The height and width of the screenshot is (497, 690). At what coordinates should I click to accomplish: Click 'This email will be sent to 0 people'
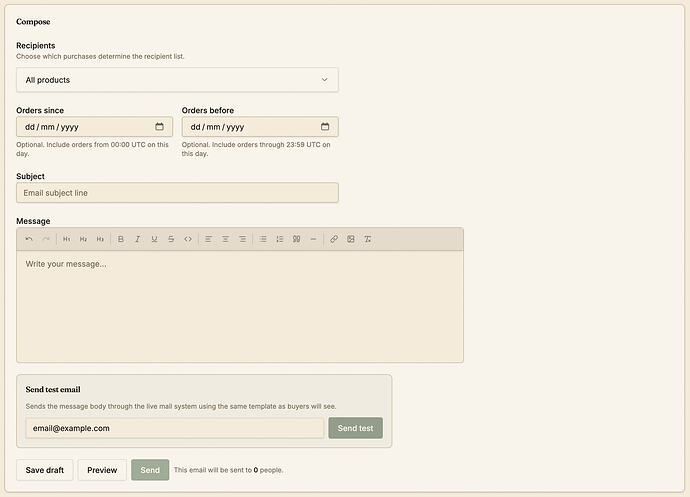[228, 470]
